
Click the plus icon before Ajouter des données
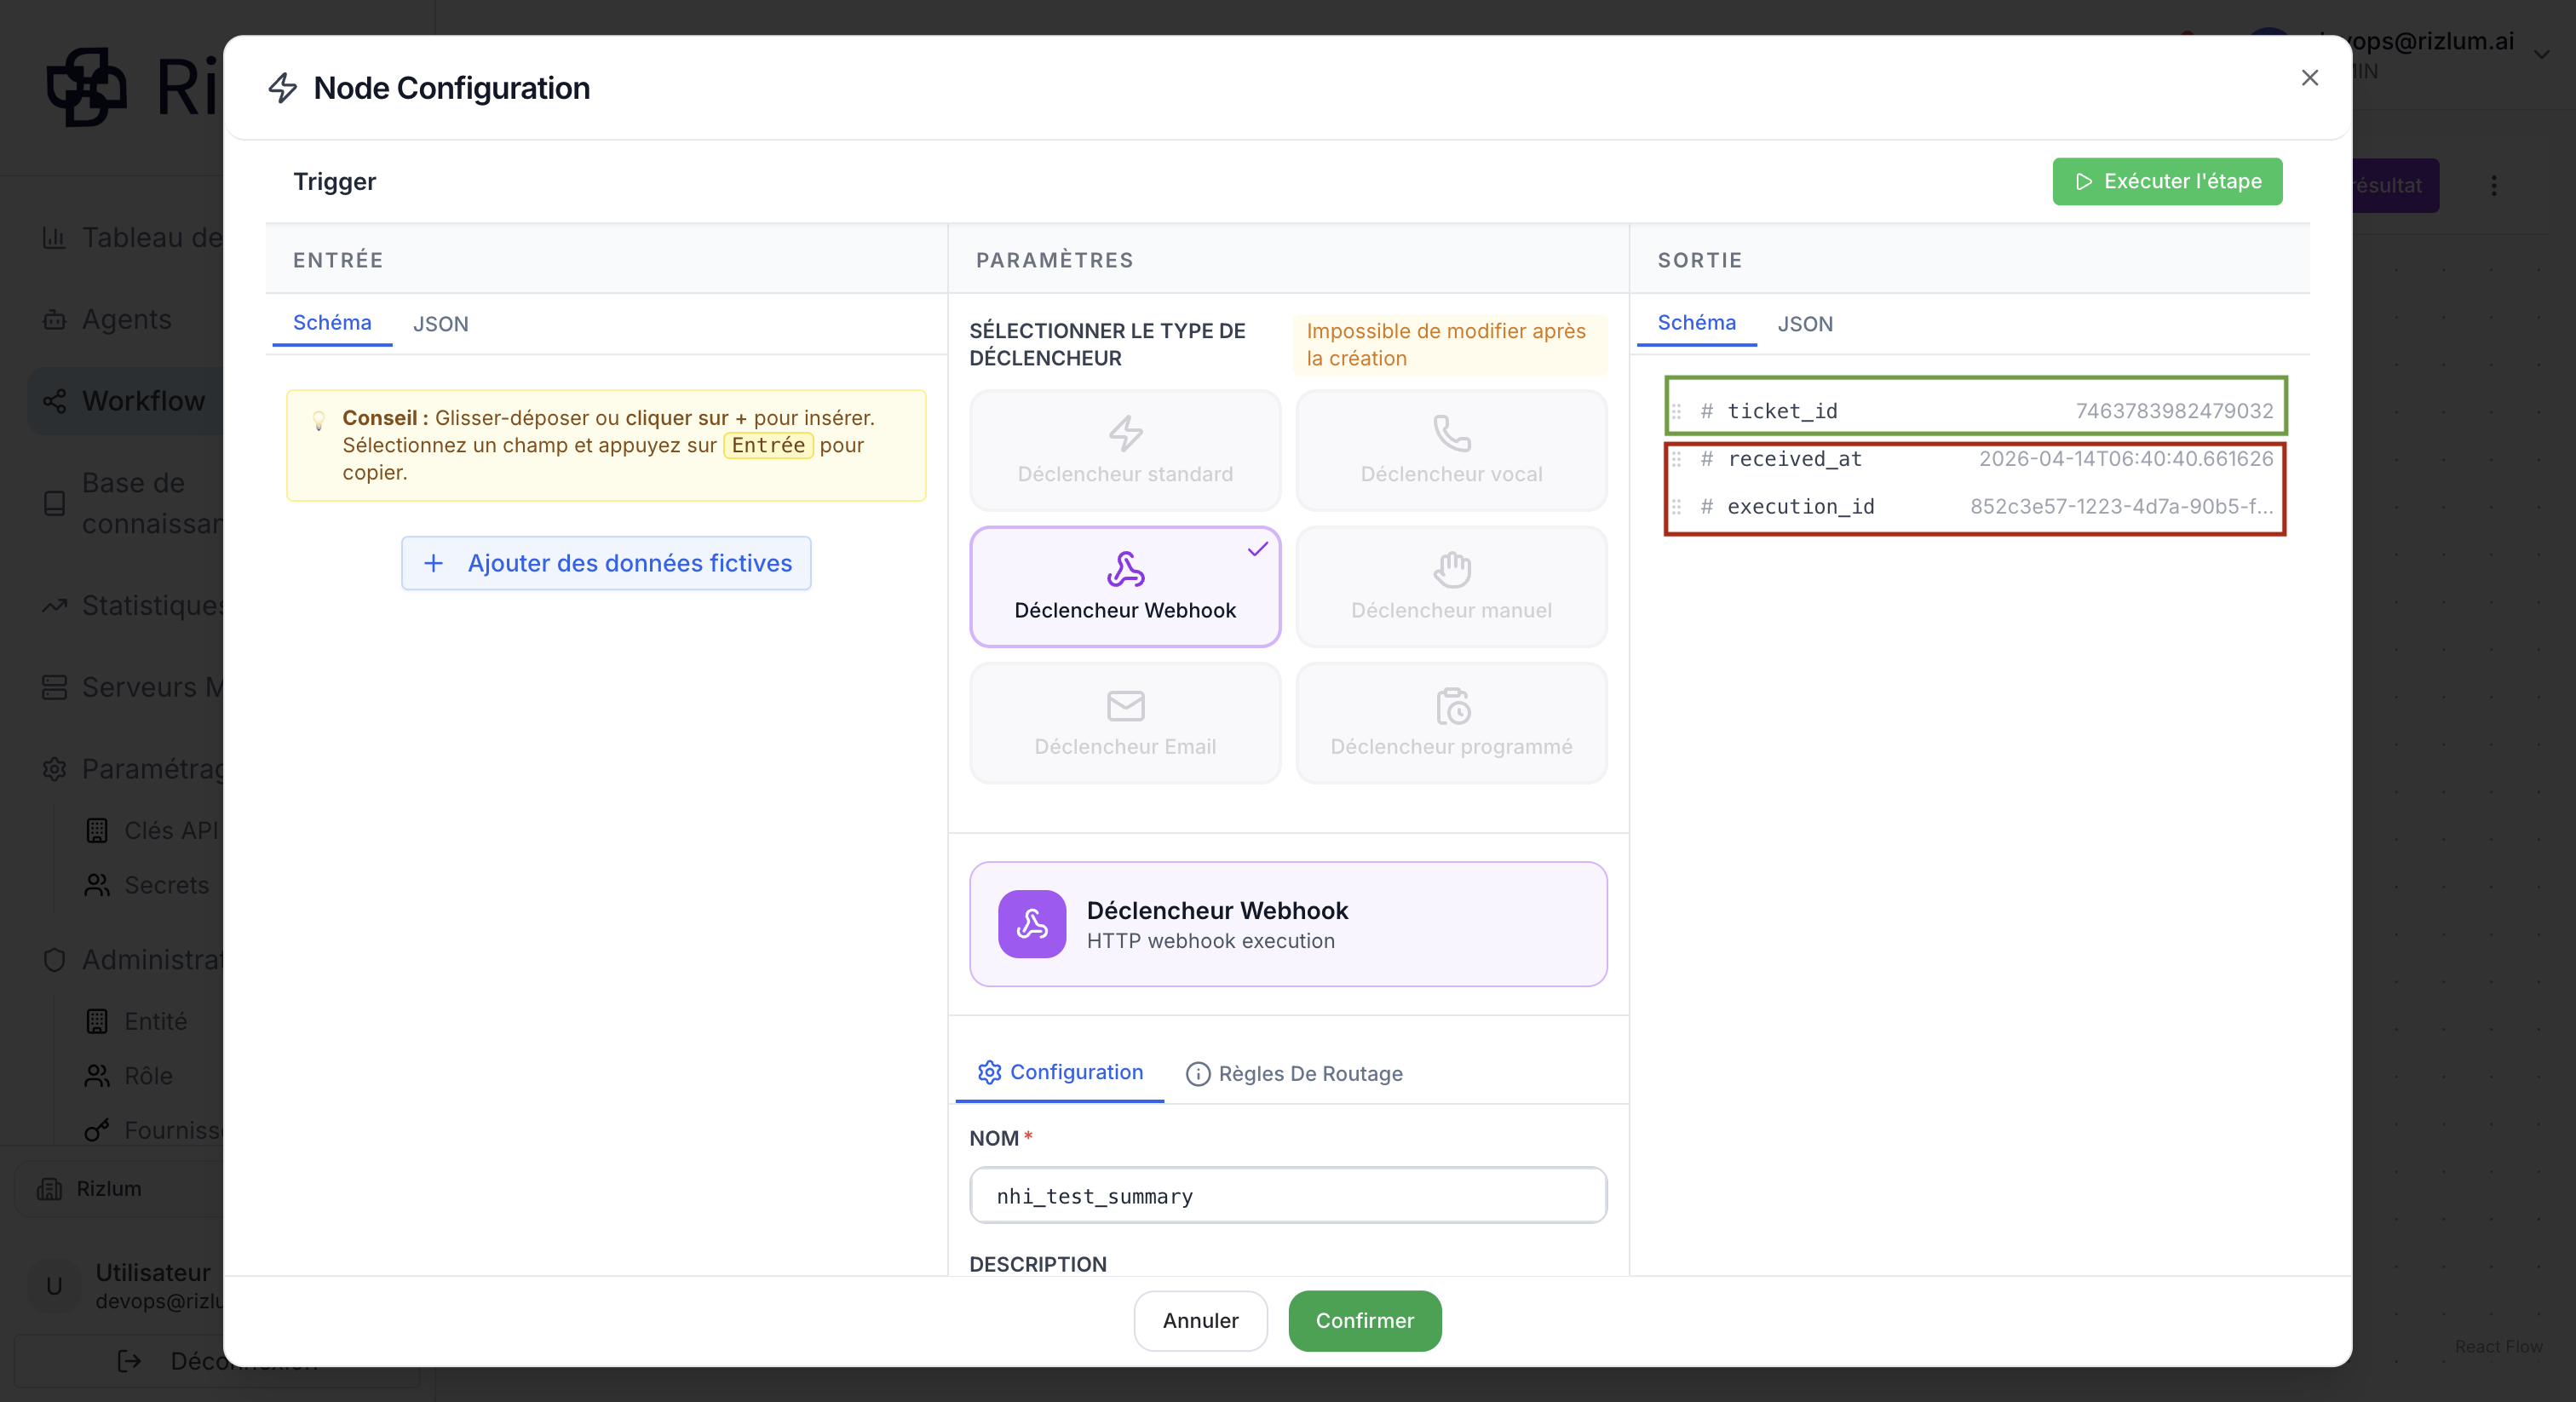[x=433, y=563]
